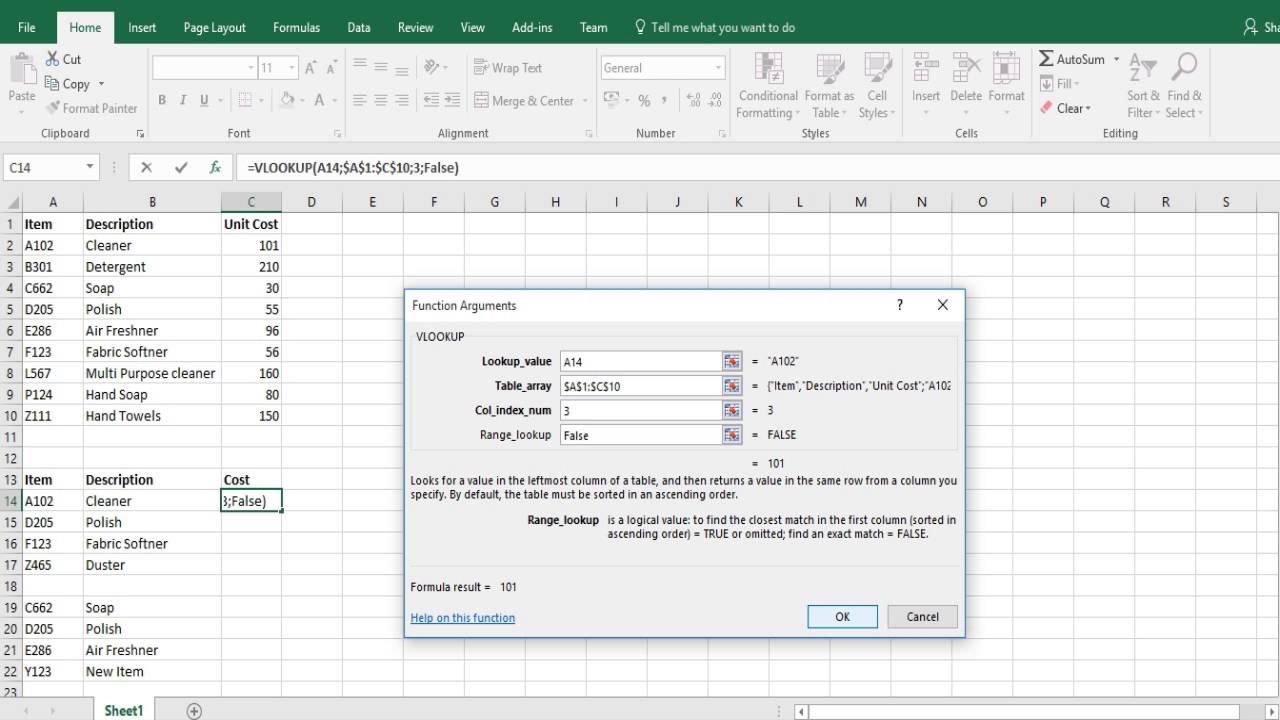Click the Delete cells icon
Screen dimensions: 1280x720
[x=966, y=69]
